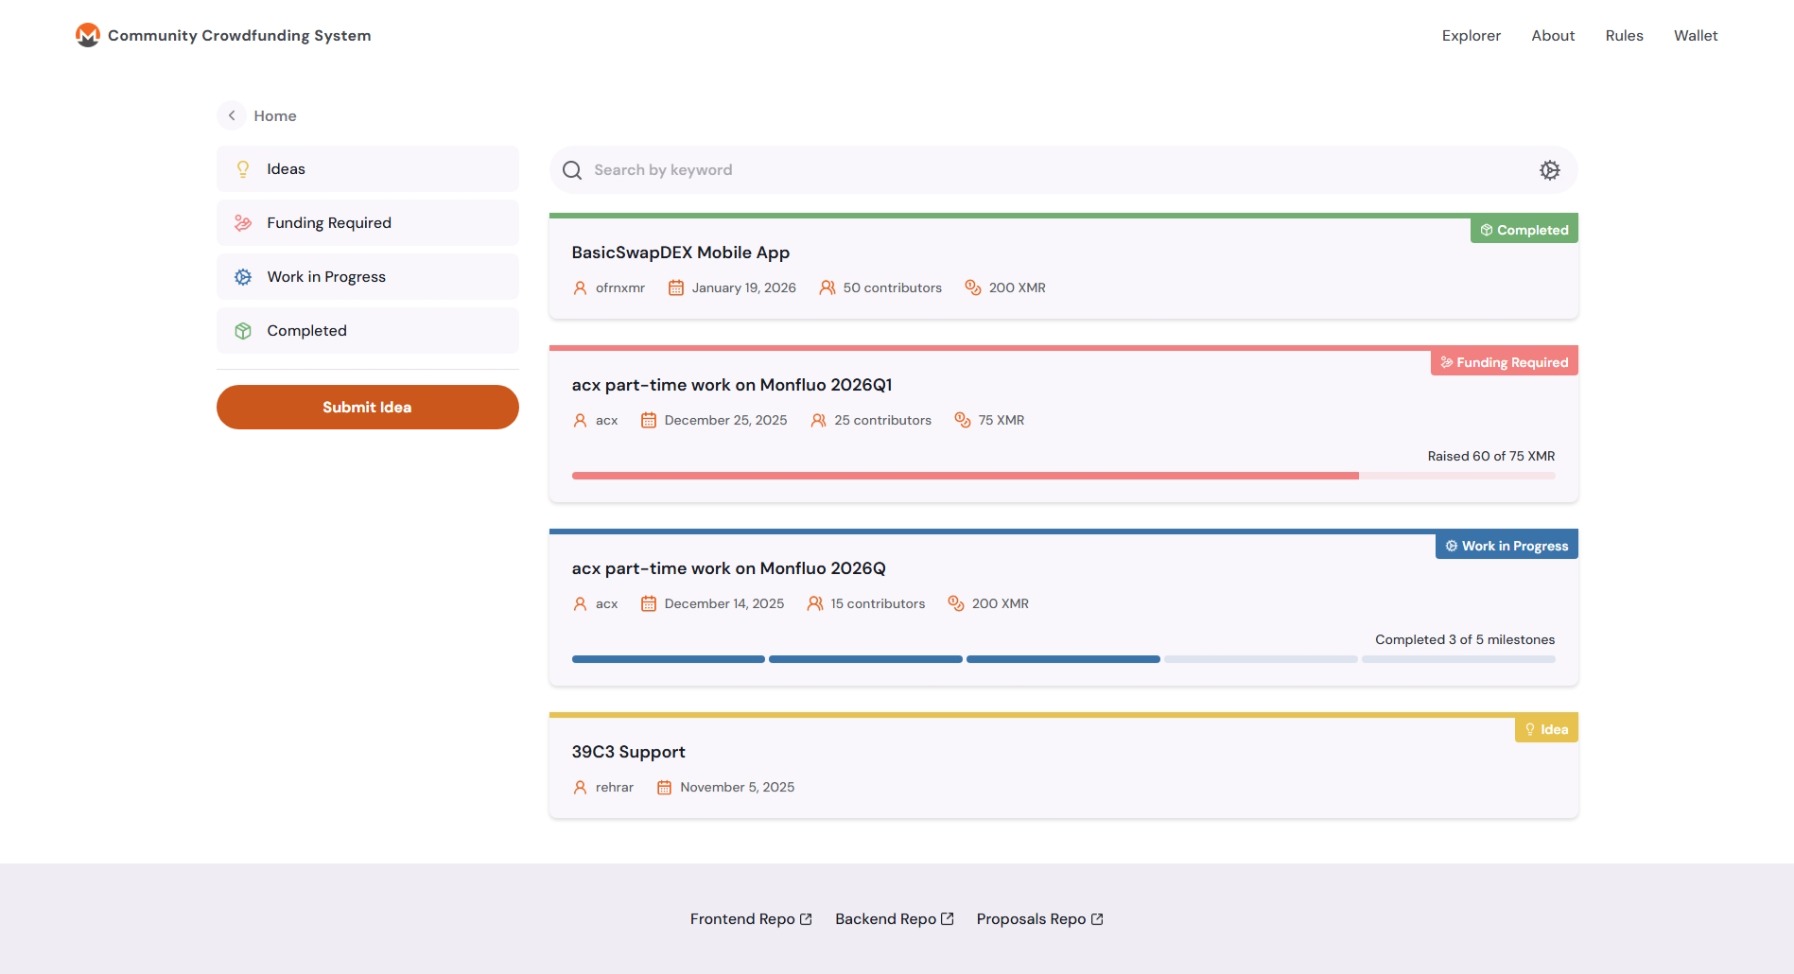Click the Raised 60 of 75 XMR funding bar
The height and width of the screenshot is (974, 1794).
coord(1063,476)
